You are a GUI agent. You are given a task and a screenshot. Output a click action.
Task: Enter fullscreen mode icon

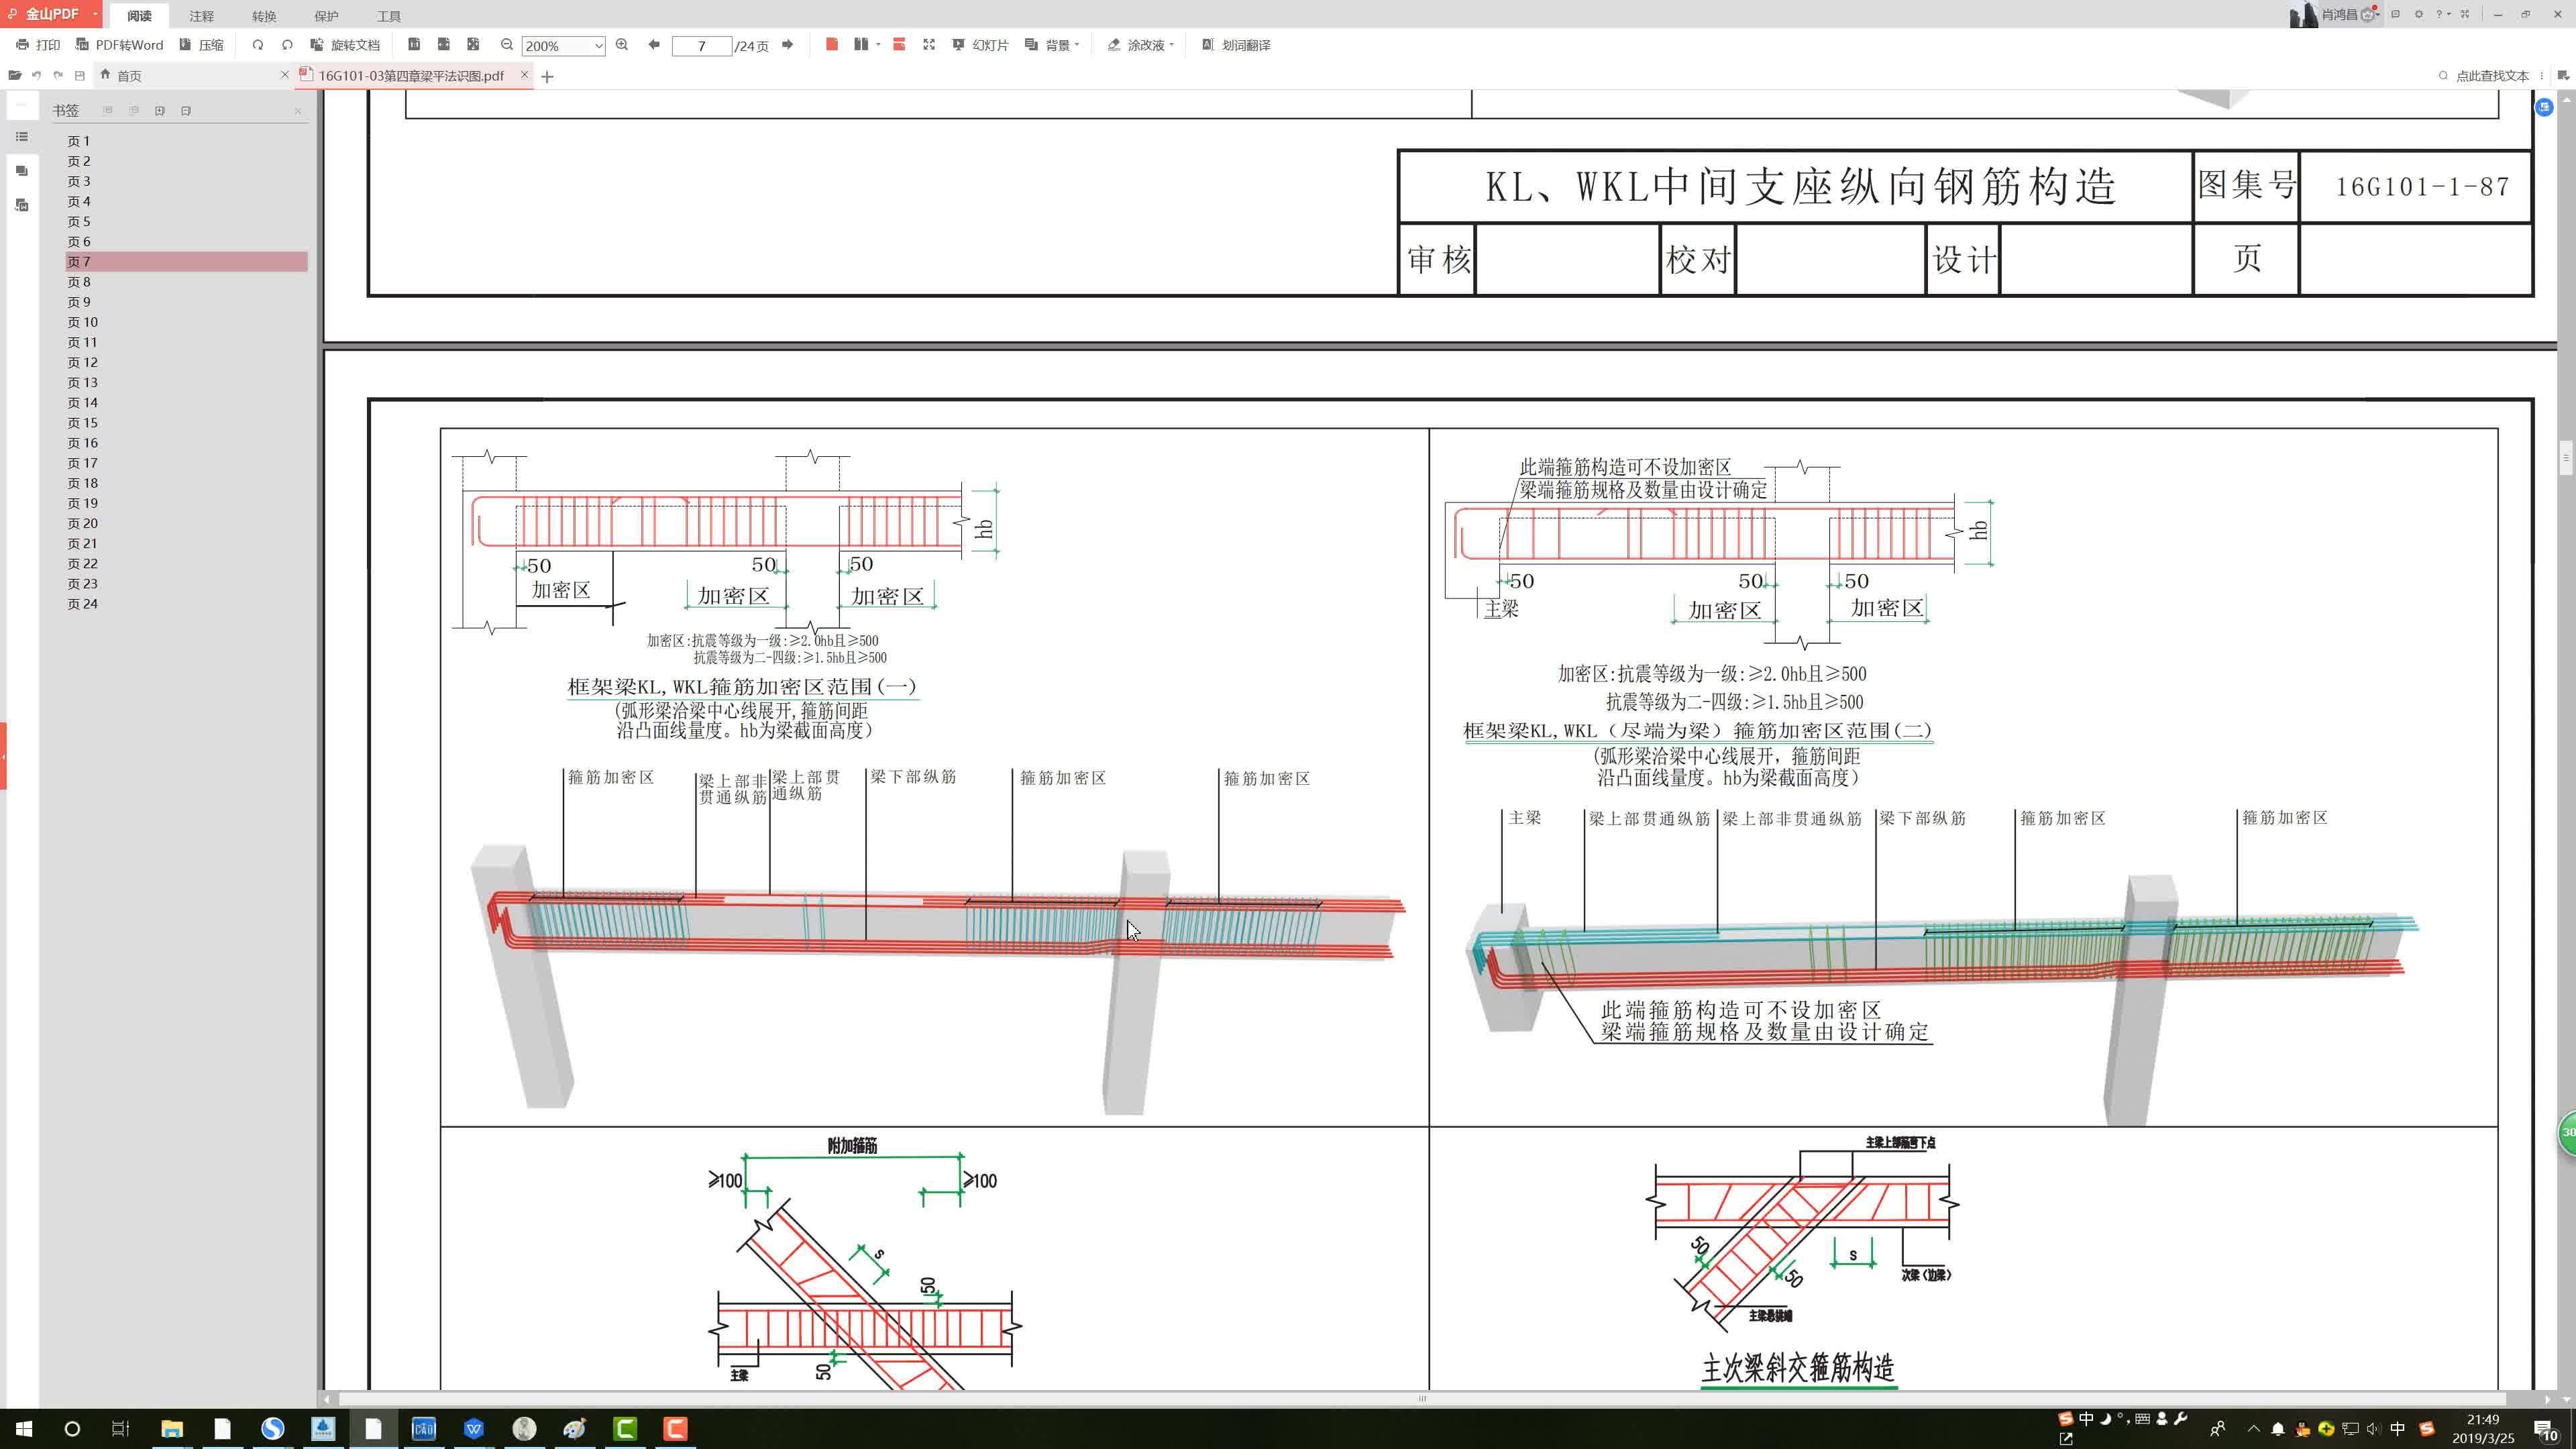click(929, 45)
